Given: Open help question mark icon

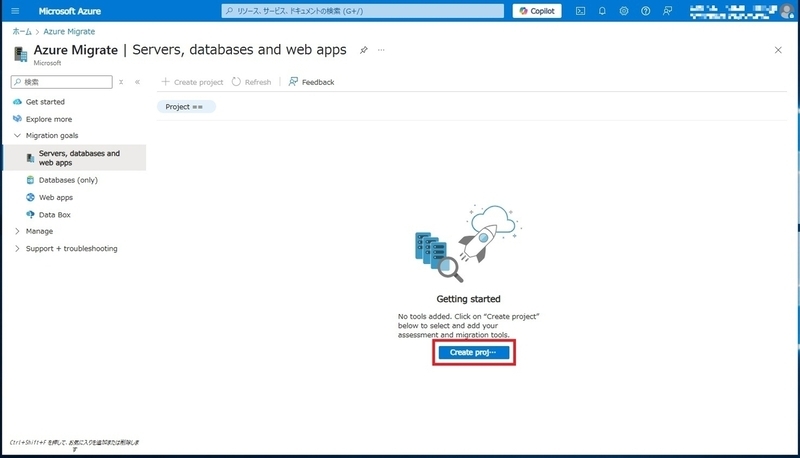Looking at the screenshot, I should pyautogui.click(x=645, y=11).
